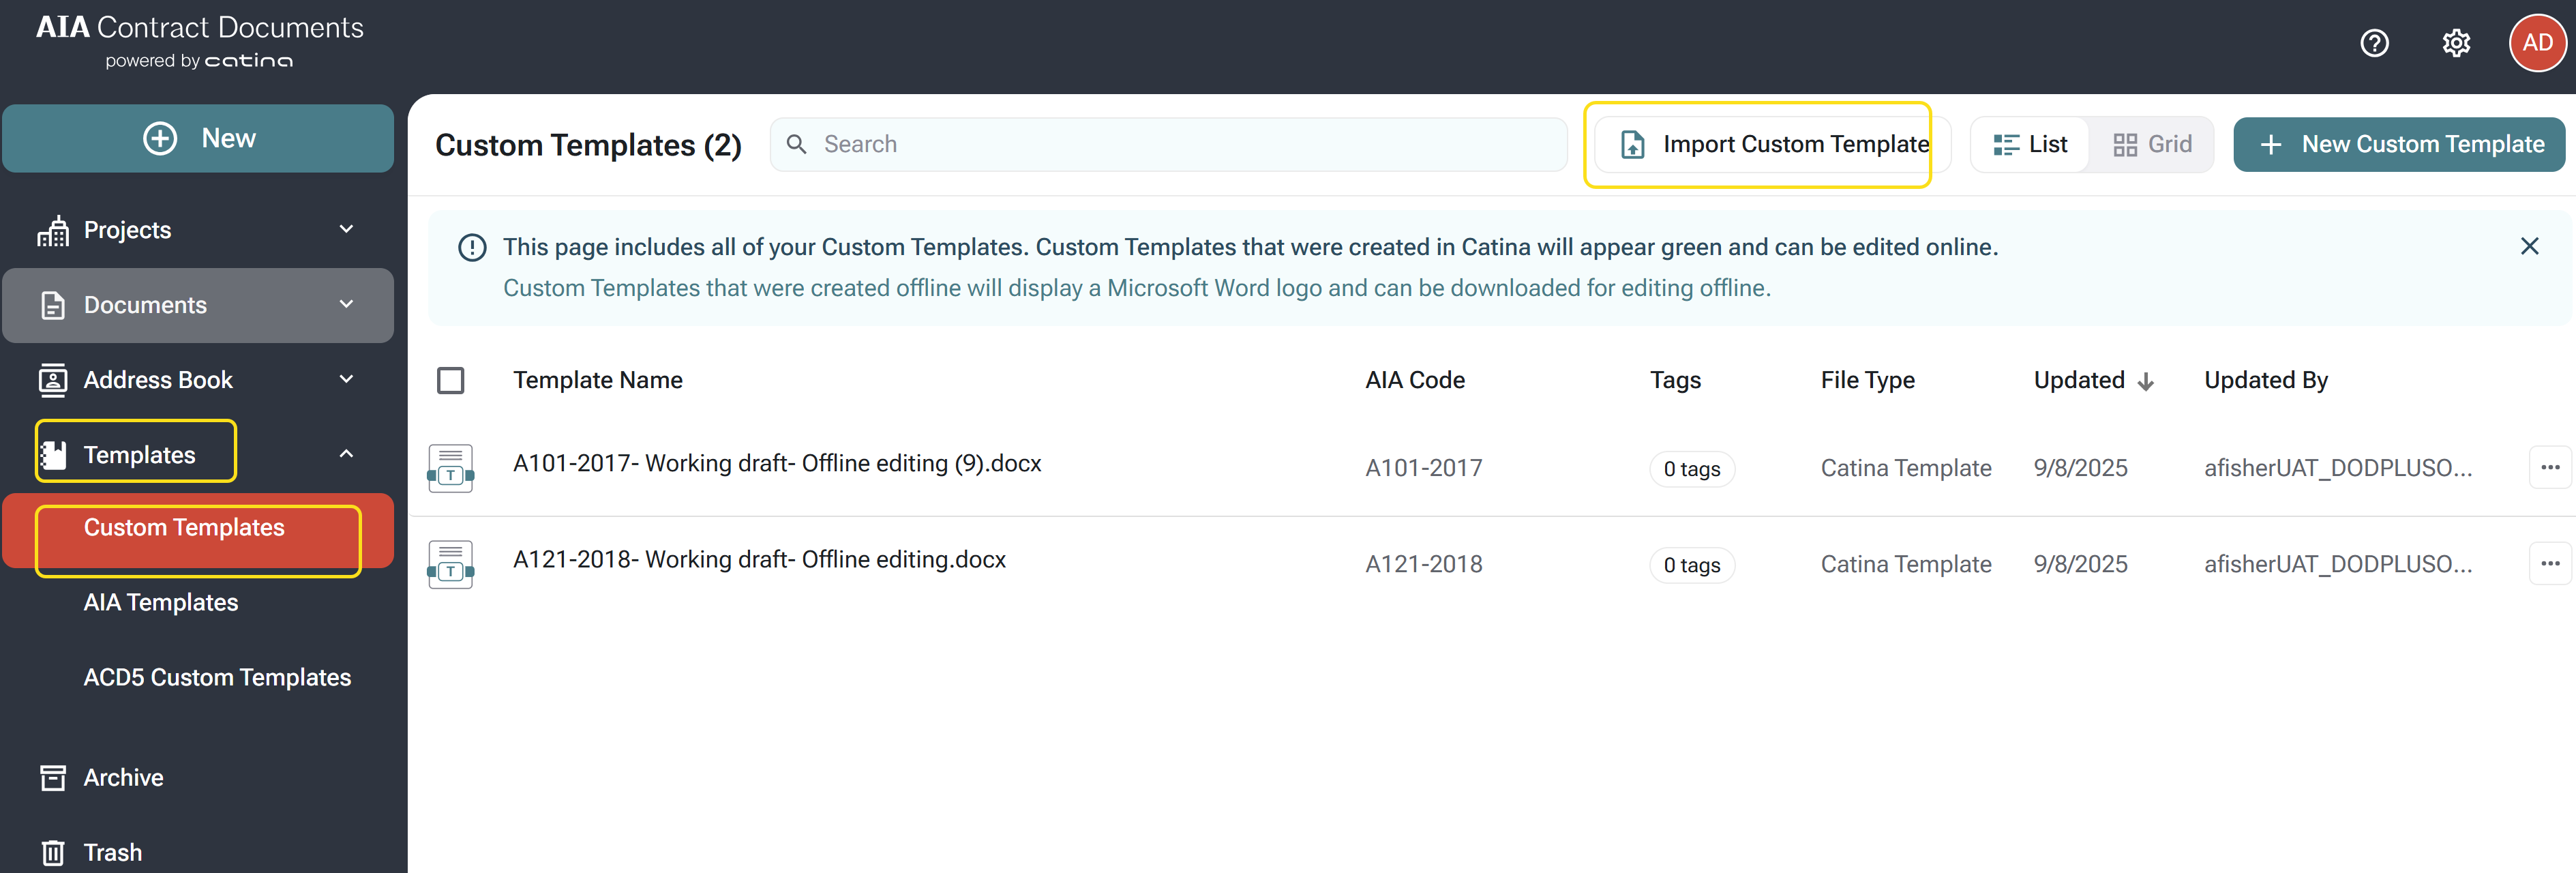This screenshot has height=873, width=2576.
Task: Open Trash from the sidebar
Action: click(x=112, y=852)
